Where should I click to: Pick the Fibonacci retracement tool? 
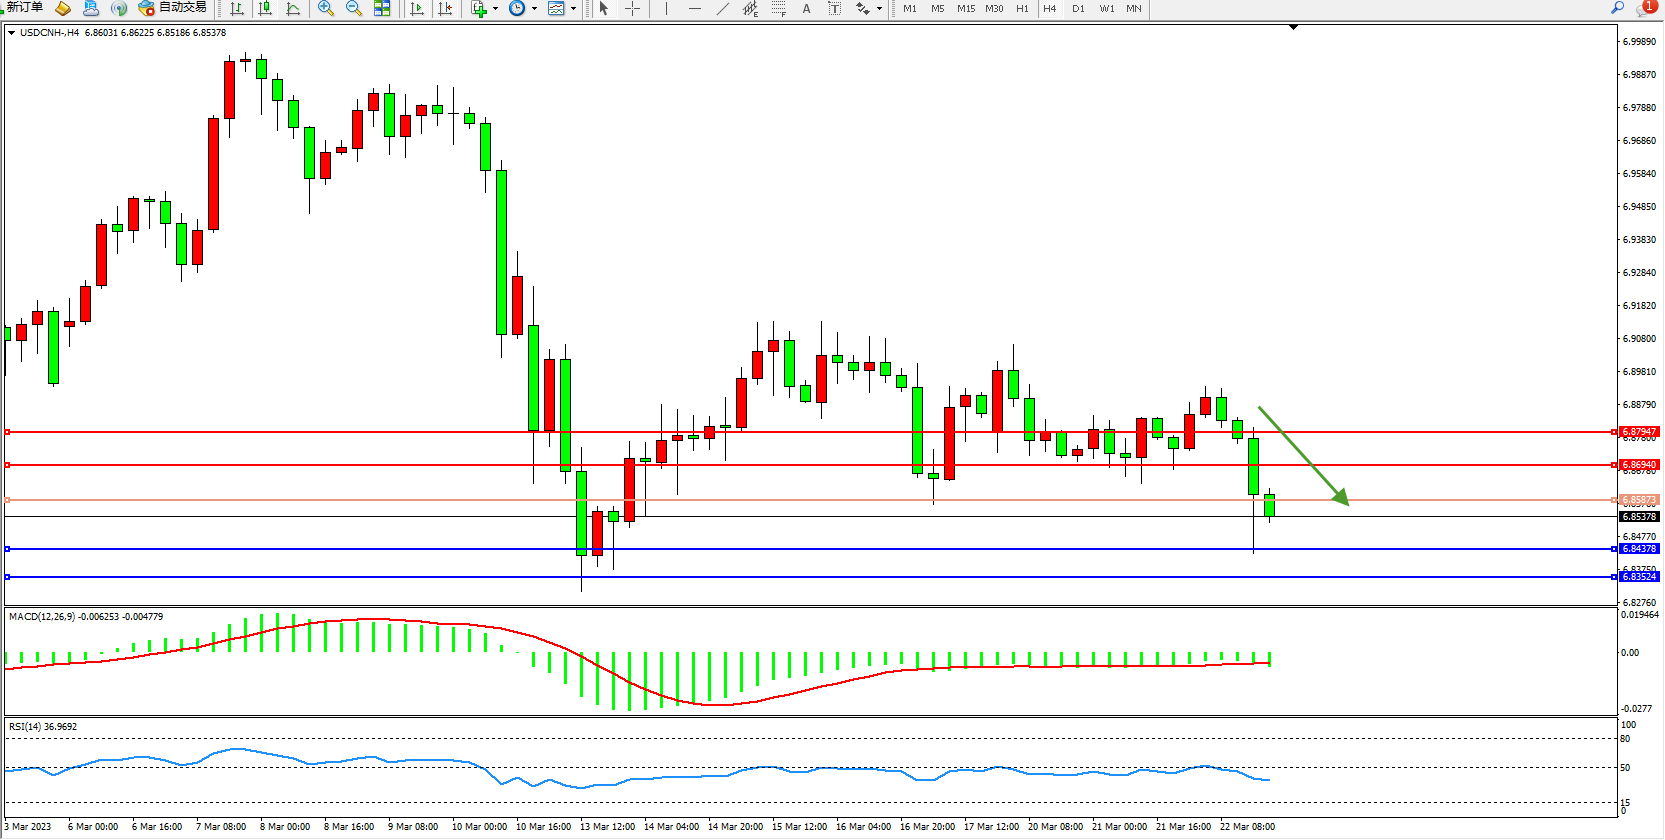tap(779, 8)
